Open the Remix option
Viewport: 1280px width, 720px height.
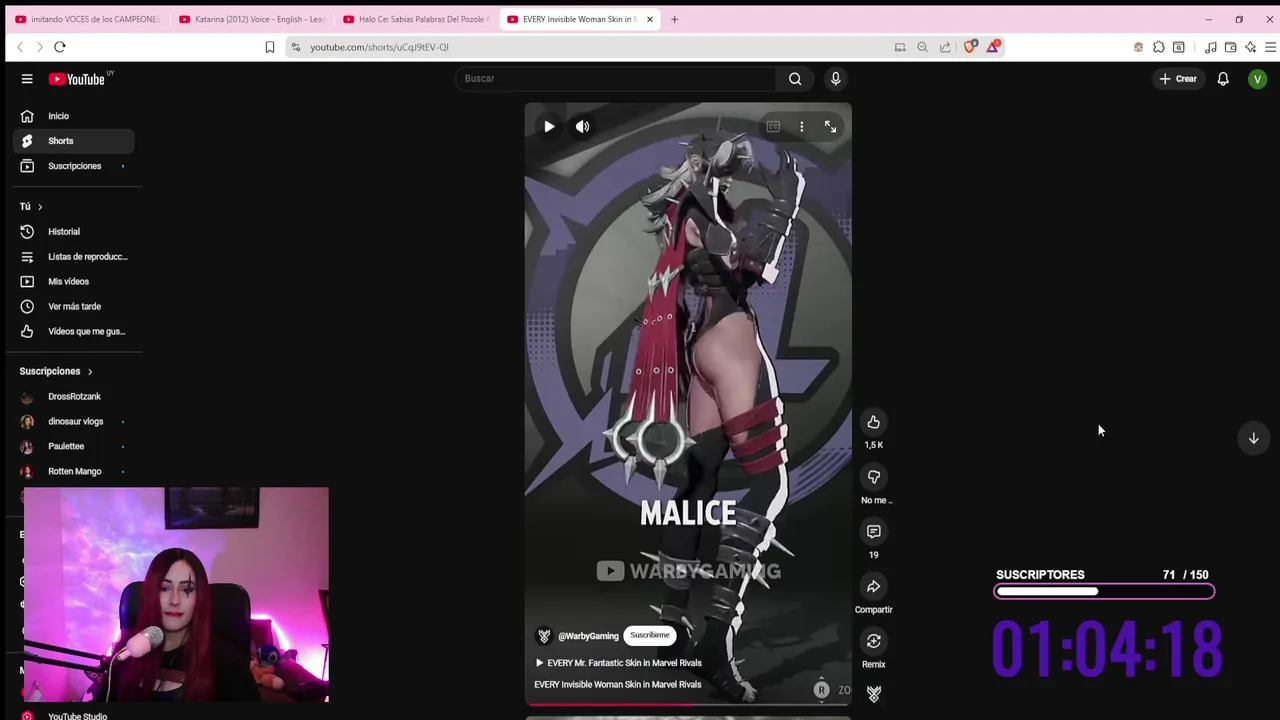pos(873,641)
